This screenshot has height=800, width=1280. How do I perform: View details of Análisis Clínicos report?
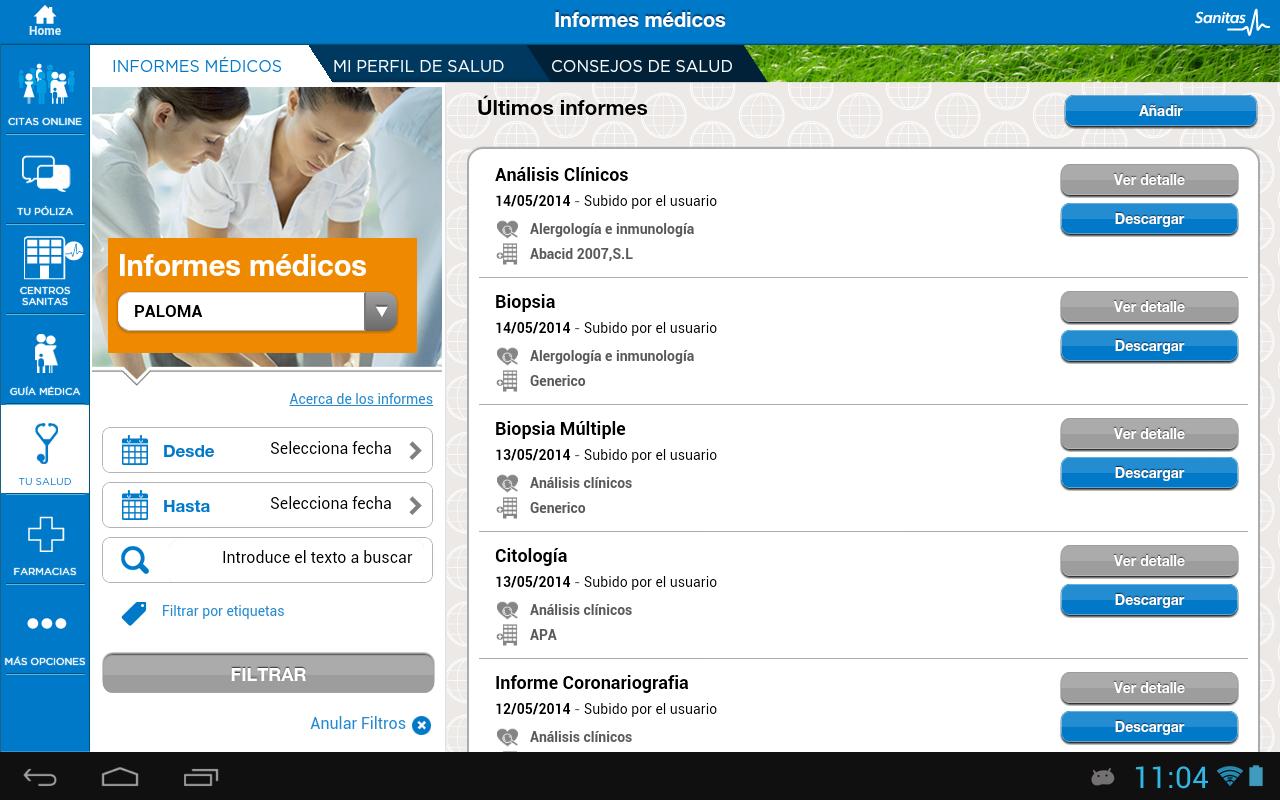point(1149,180)
